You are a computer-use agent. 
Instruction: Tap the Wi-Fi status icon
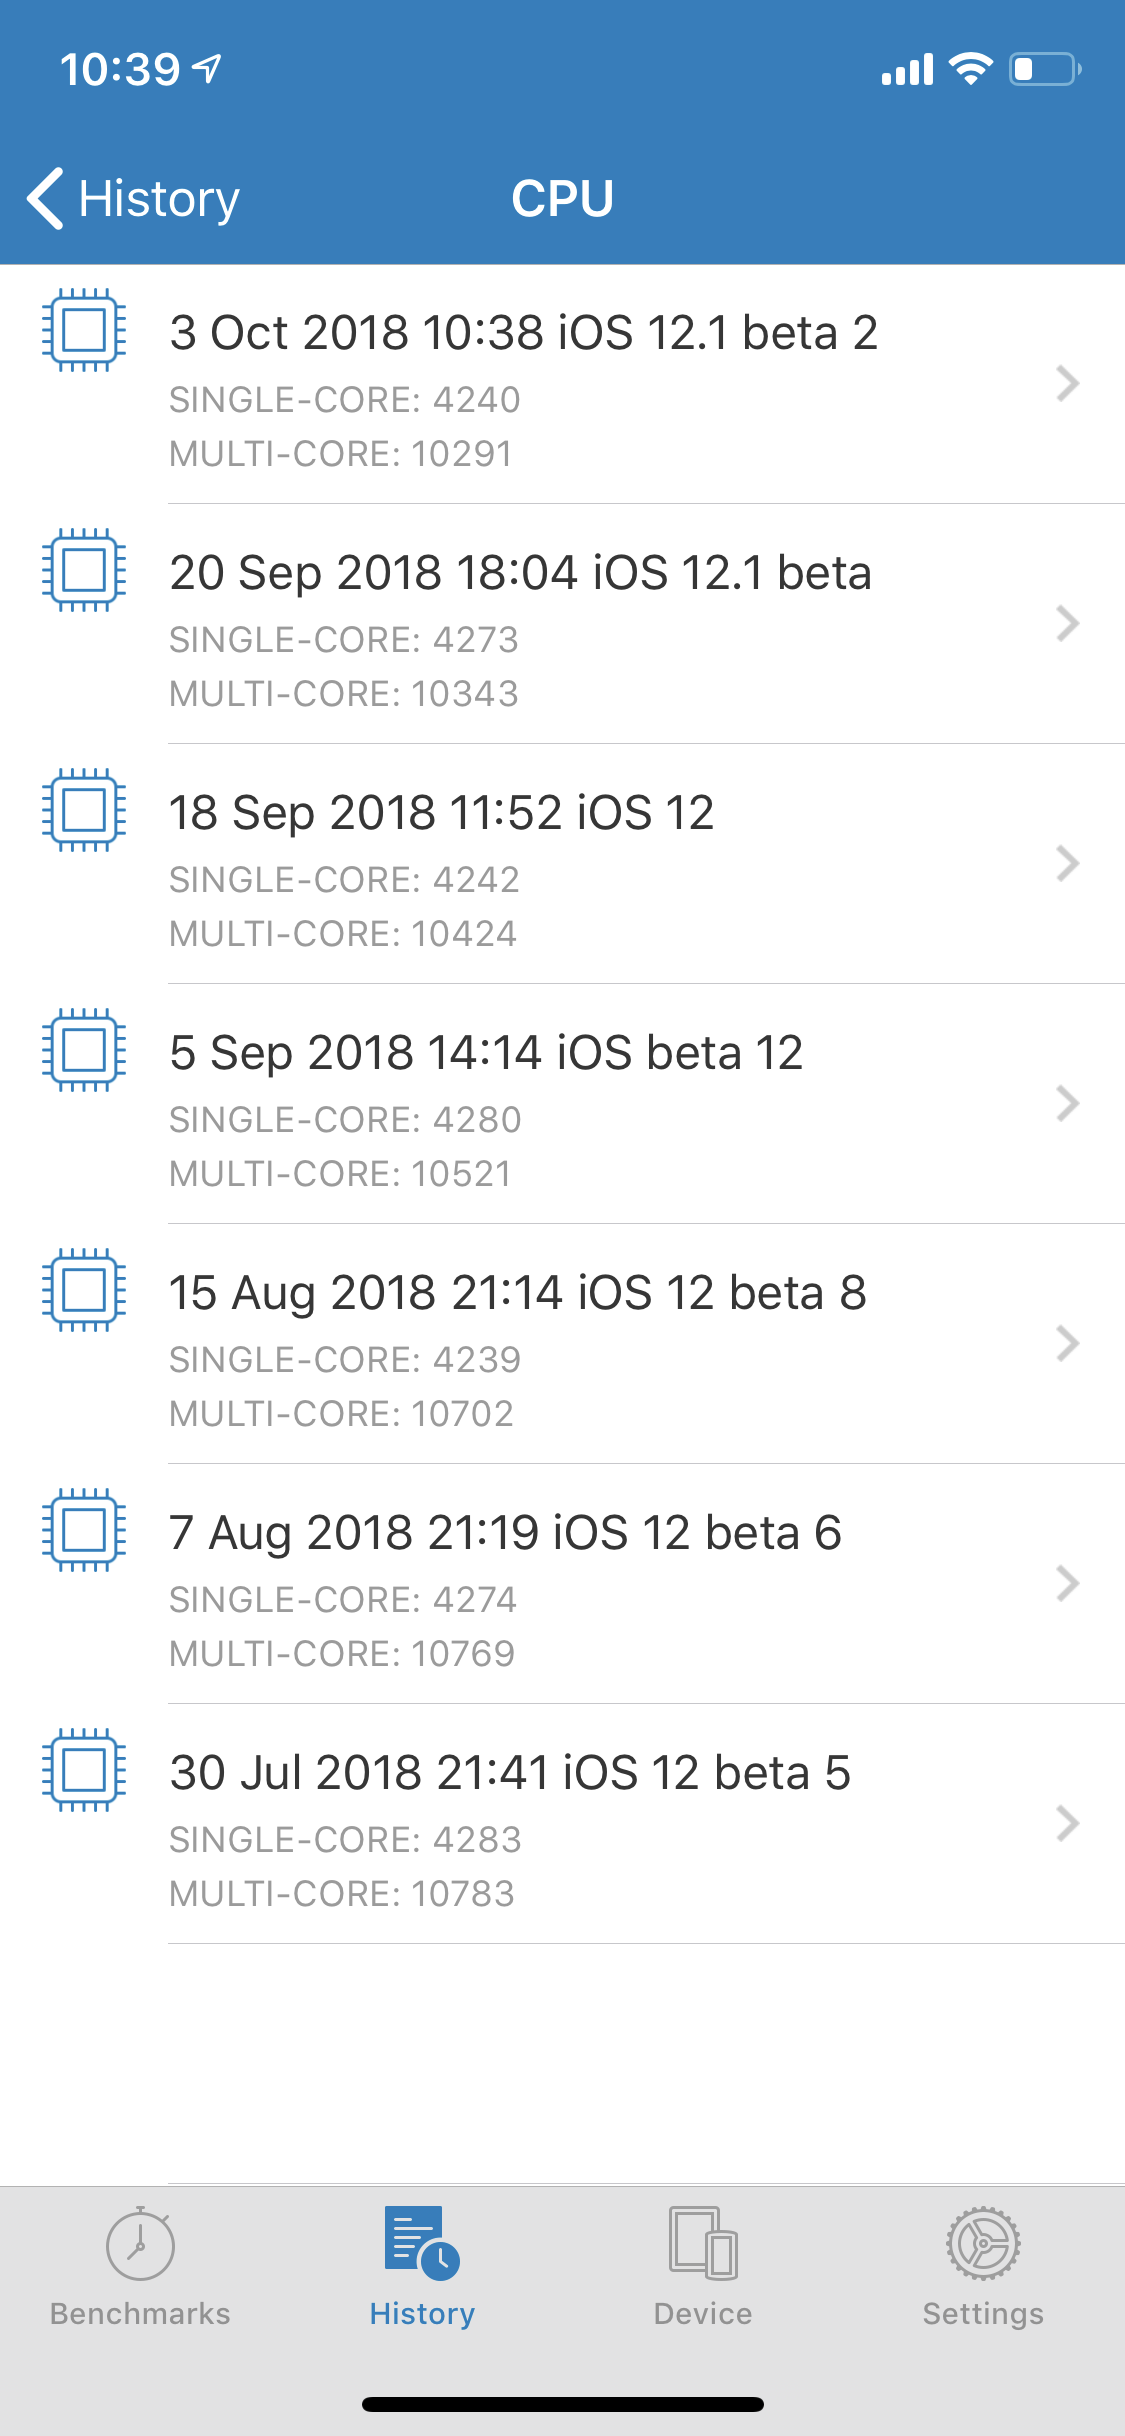(970, 69)
